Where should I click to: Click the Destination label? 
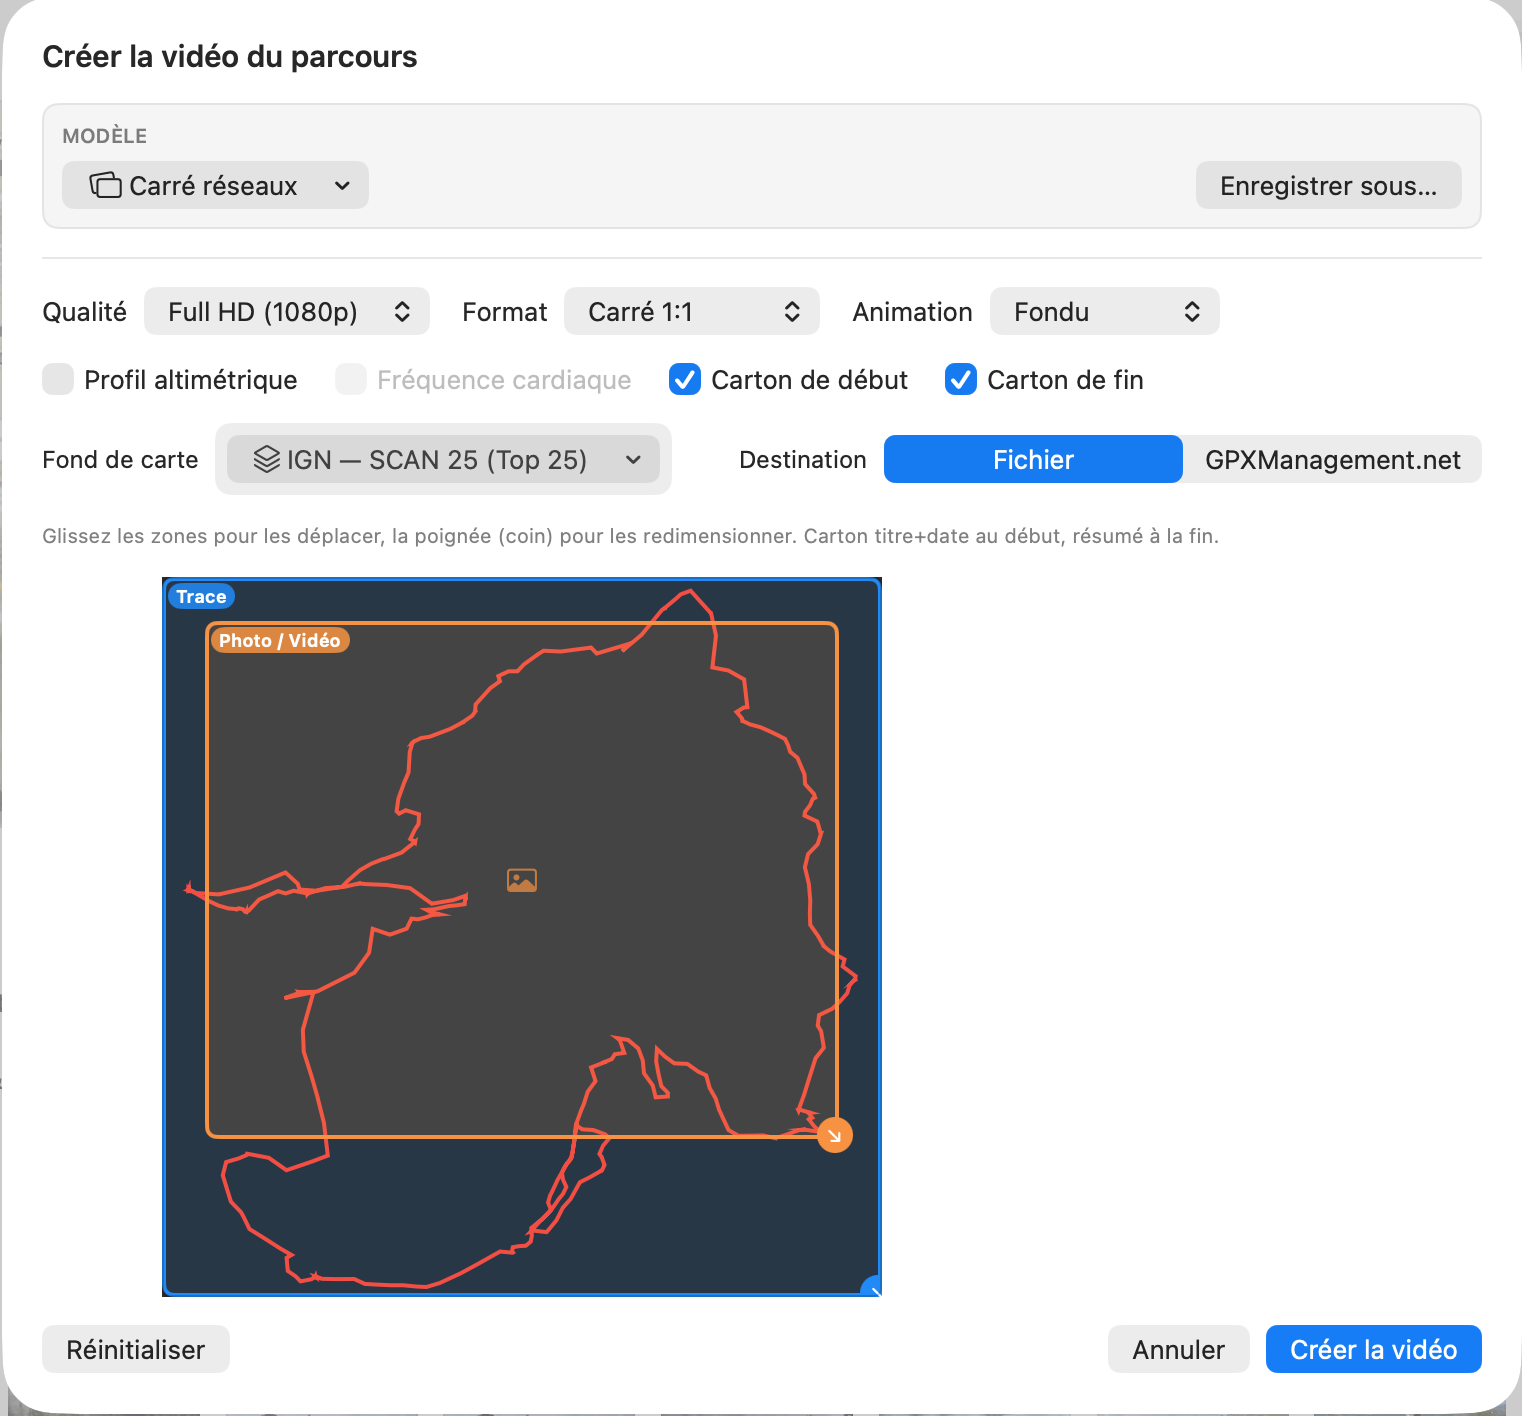click(803, 460)
